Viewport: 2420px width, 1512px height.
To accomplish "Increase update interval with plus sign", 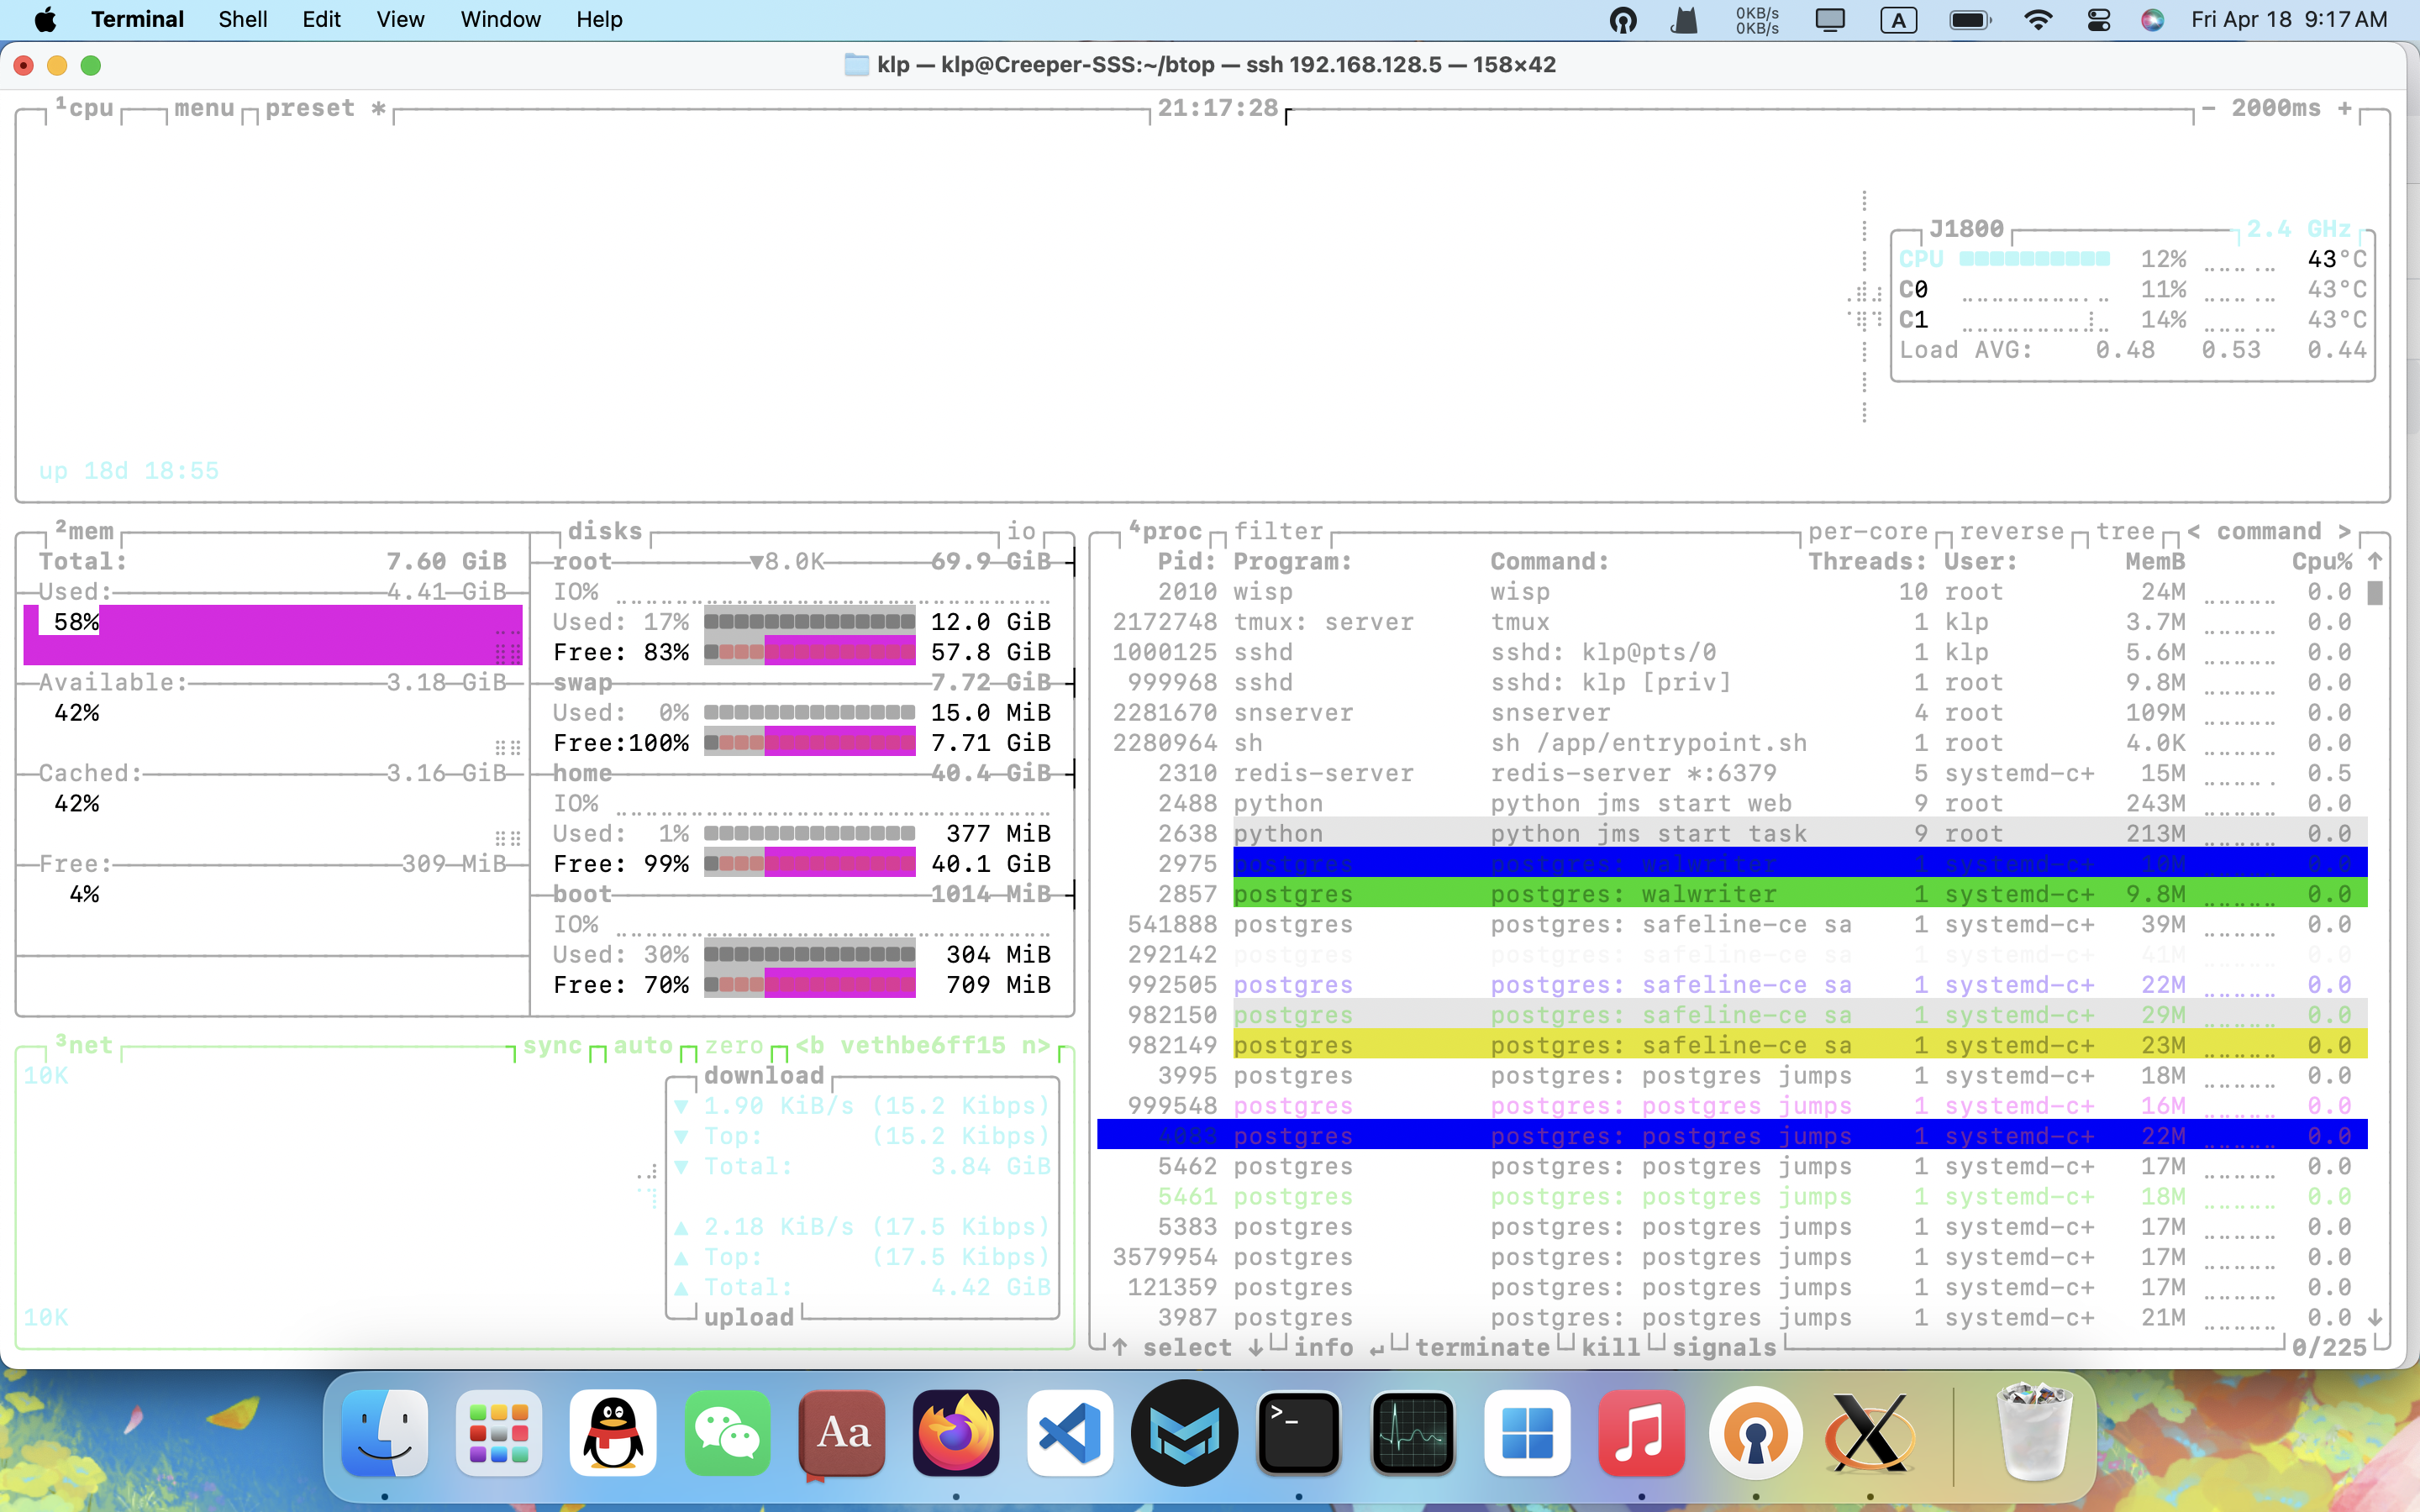I will (x=2345, y=108).
